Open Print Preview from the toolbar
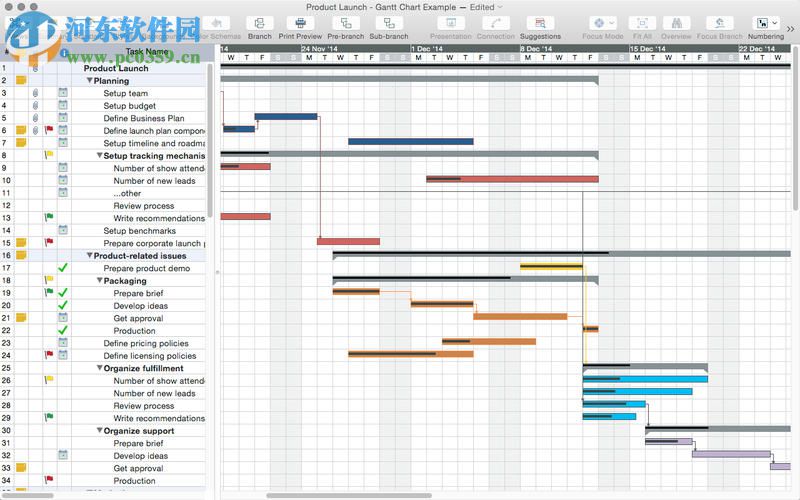This screenshot has height=500, width=800. click(300, 23)
